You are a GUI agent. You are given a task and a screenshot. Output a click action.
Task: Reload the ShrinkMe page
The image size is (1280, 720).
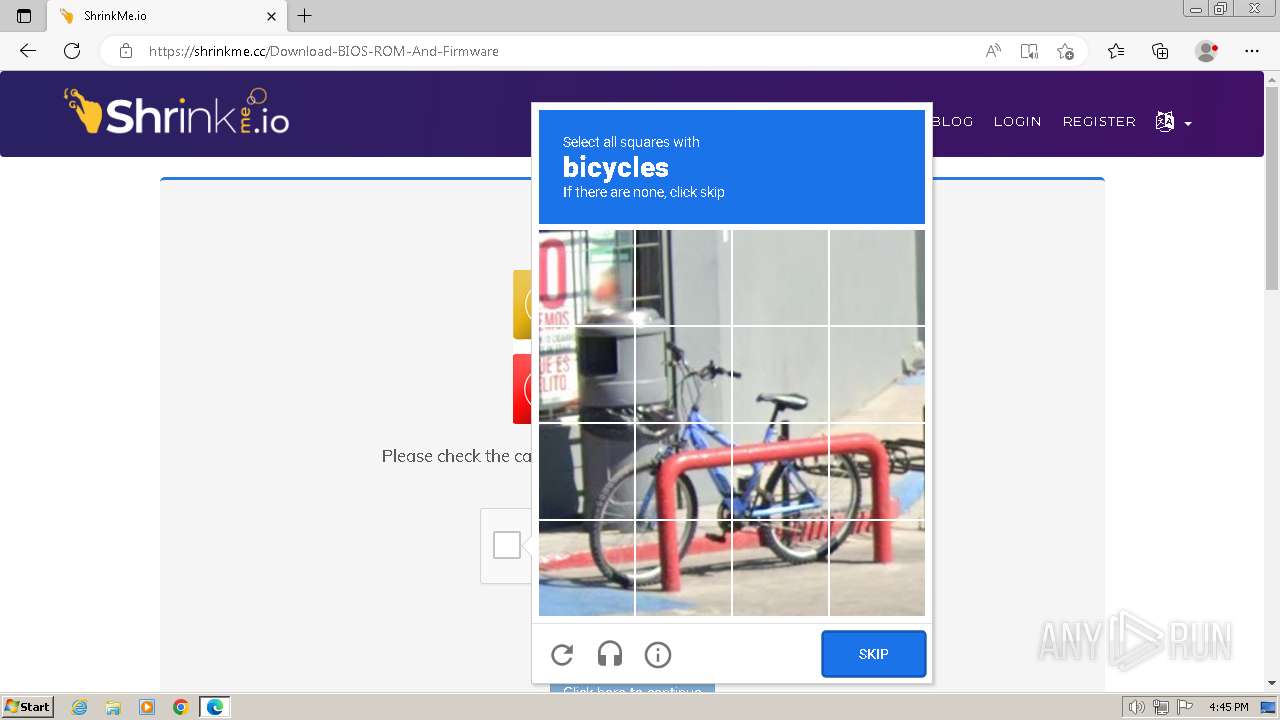(72, 51)
